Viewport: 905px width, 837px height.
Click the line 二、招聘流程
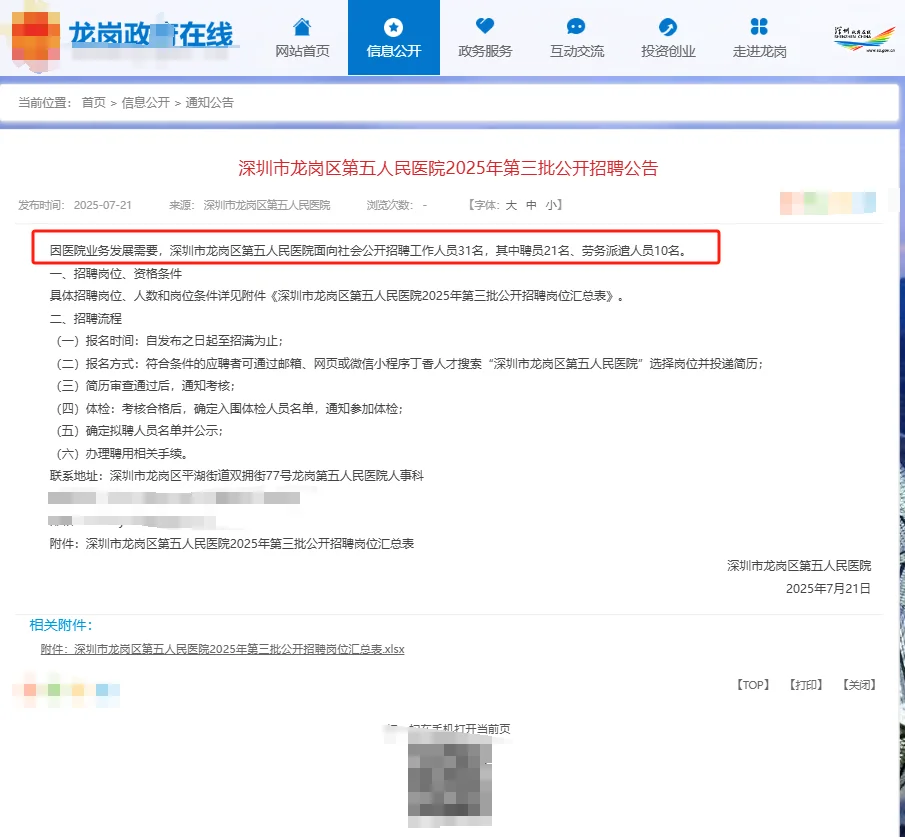click(85, 319)
